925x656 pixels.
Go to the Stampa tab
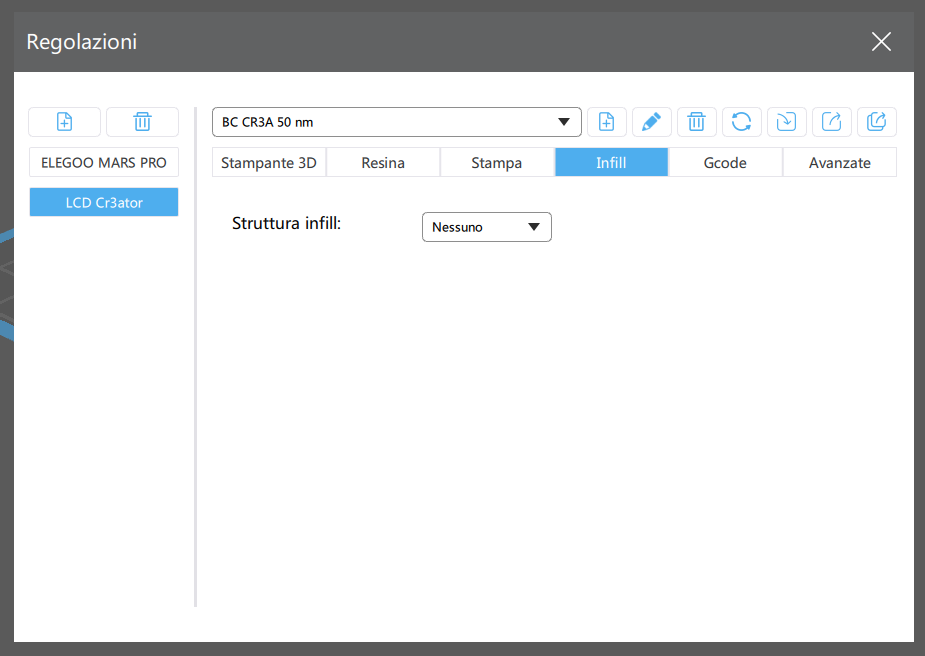[497, 162]
